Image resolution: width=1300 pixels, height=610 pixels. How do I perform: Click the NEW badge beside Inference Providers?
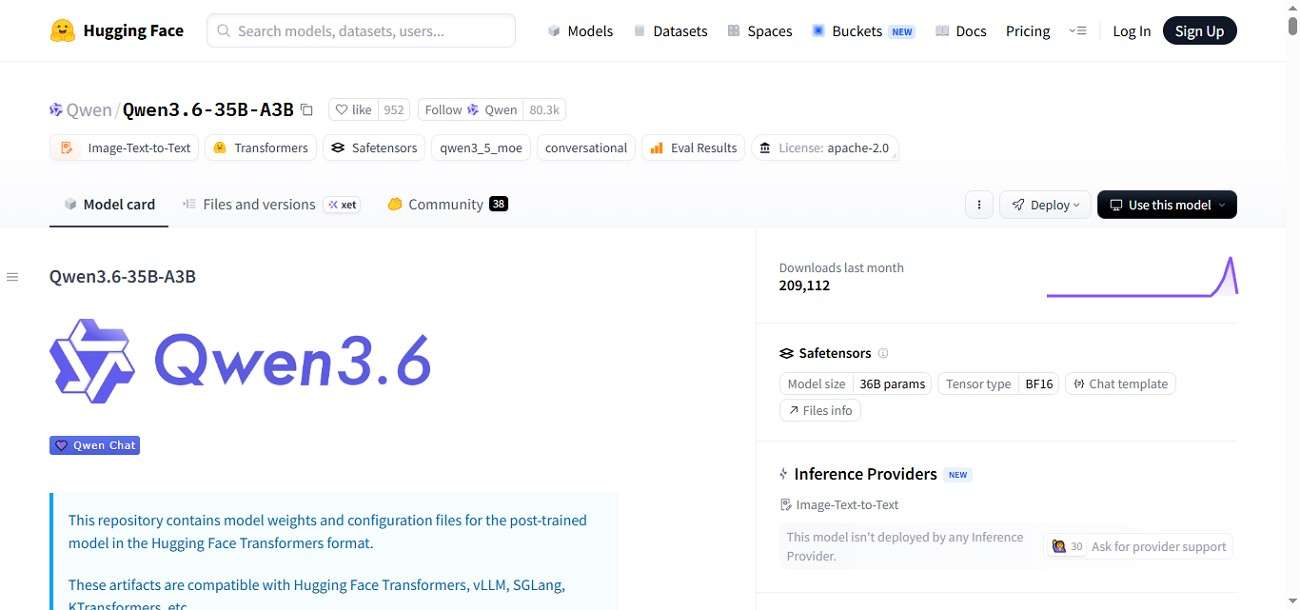pos(958,475)
